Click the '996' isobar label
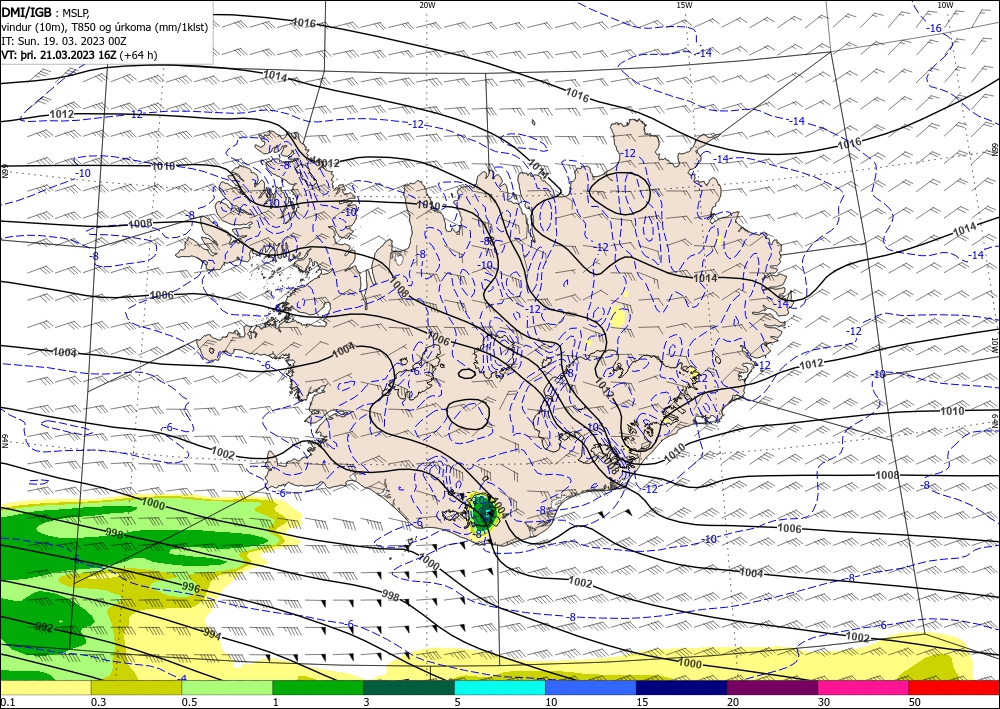 tap(191, 588)
